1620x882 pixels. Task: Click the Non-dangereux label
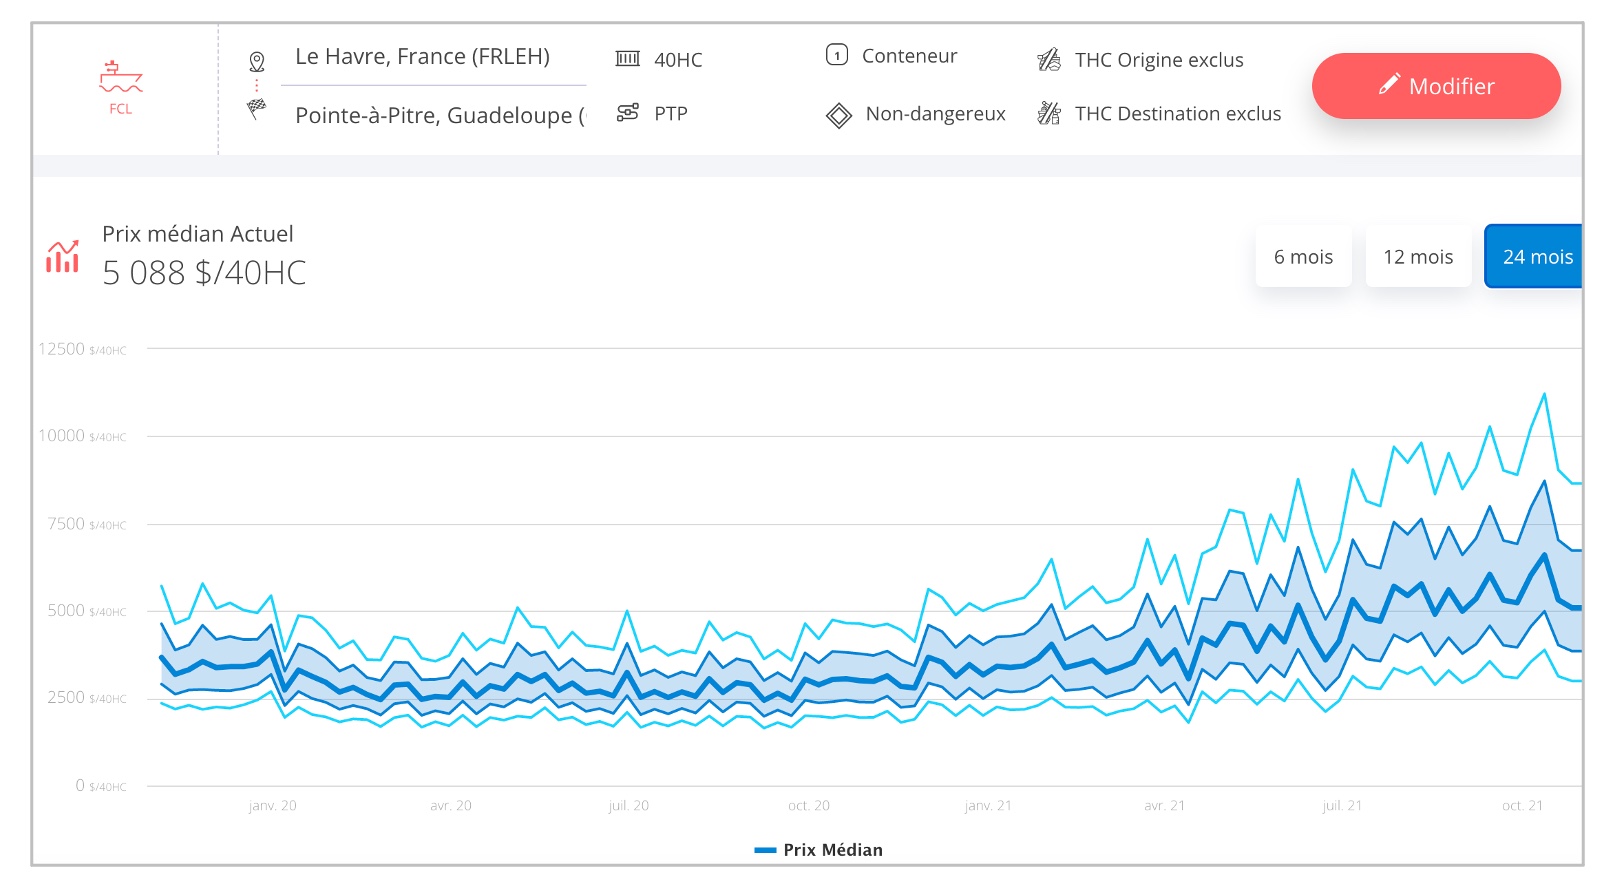coord(936,114)
